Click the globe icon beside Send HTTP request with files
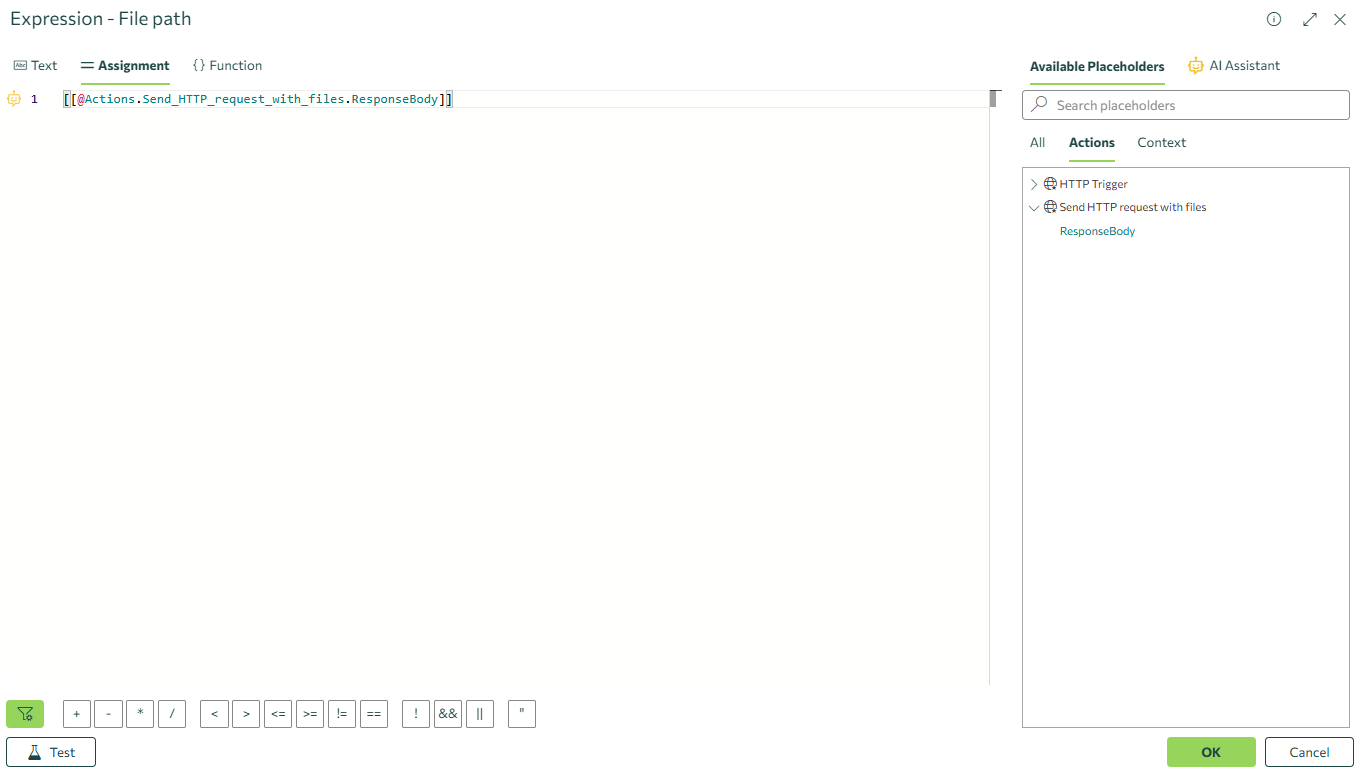 [x=1050, y=206]
